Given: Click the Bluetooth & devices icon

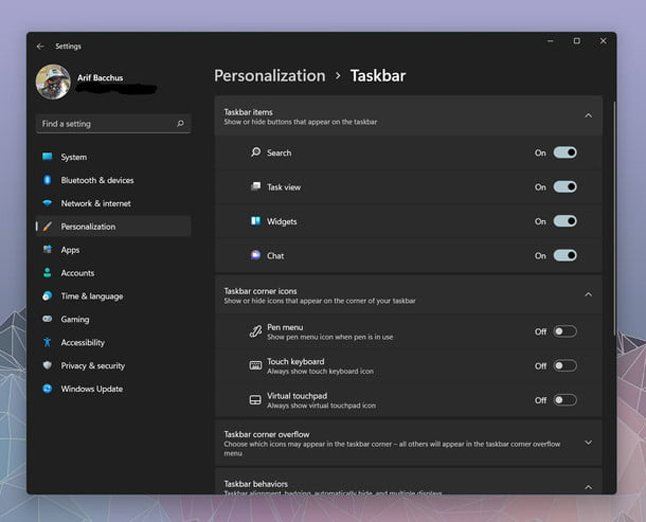Looking at the screenshot, I should [47, 180].
